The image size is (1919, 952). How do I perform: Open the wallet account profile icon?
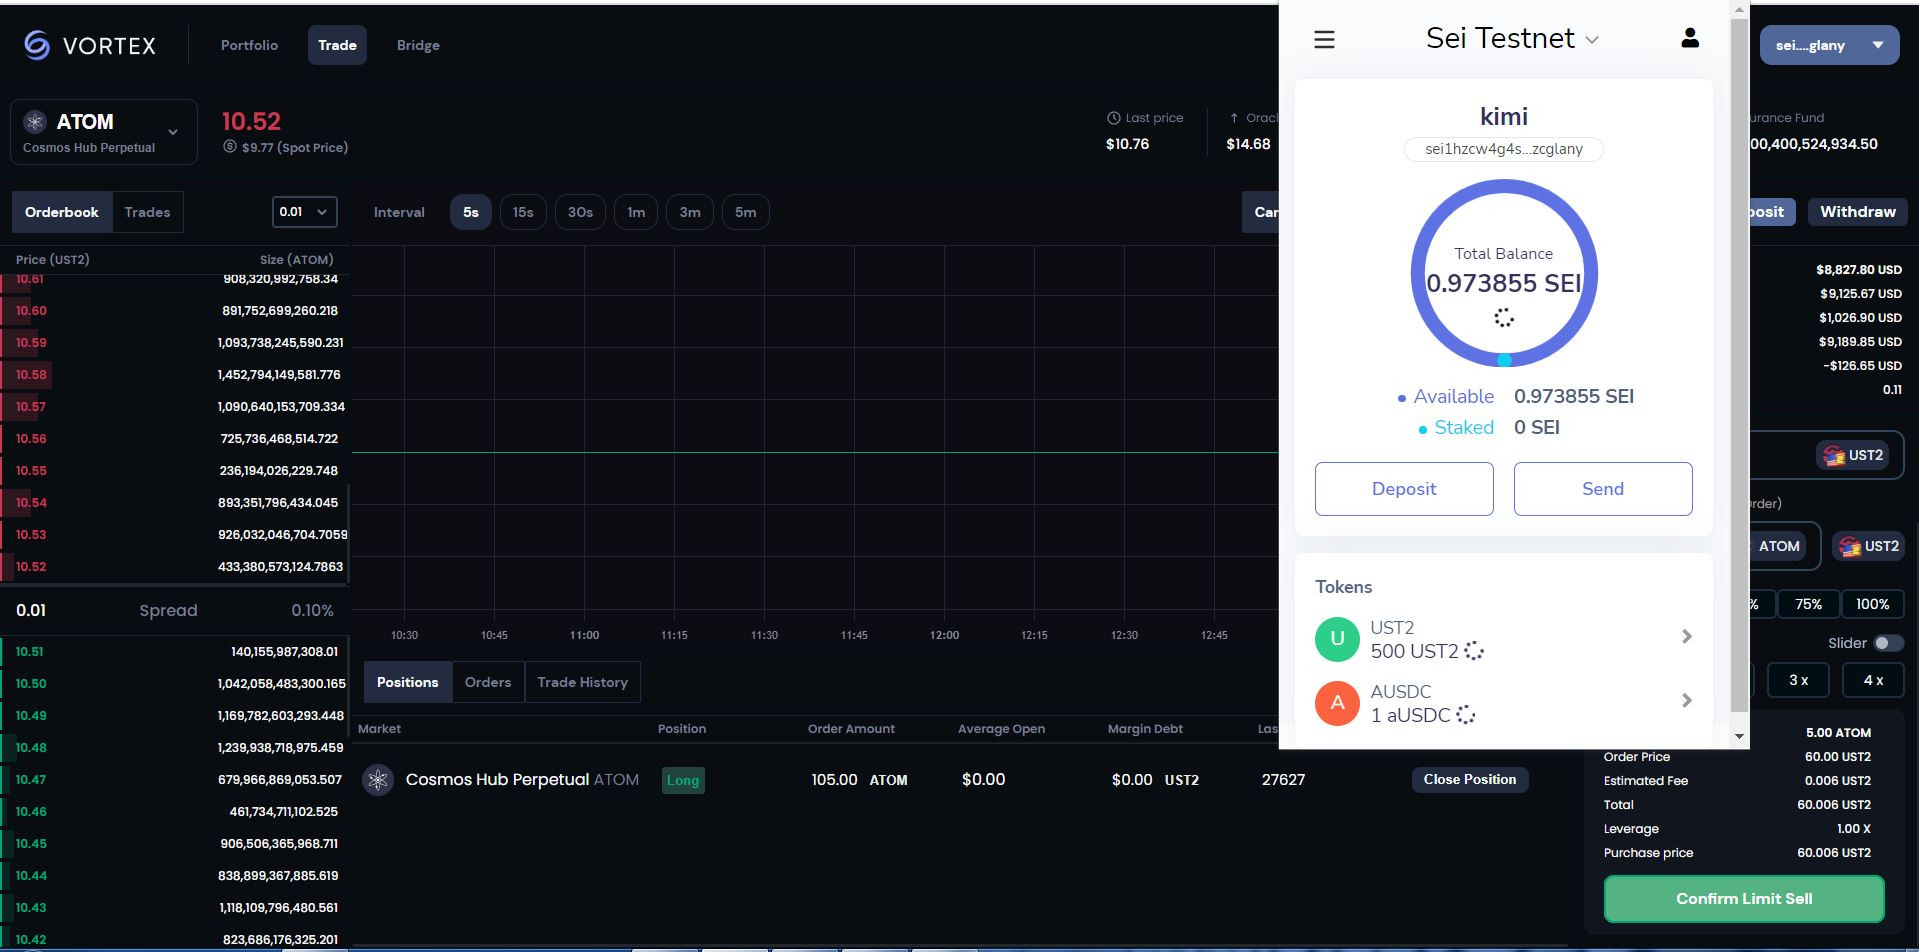click(1690, 38)
